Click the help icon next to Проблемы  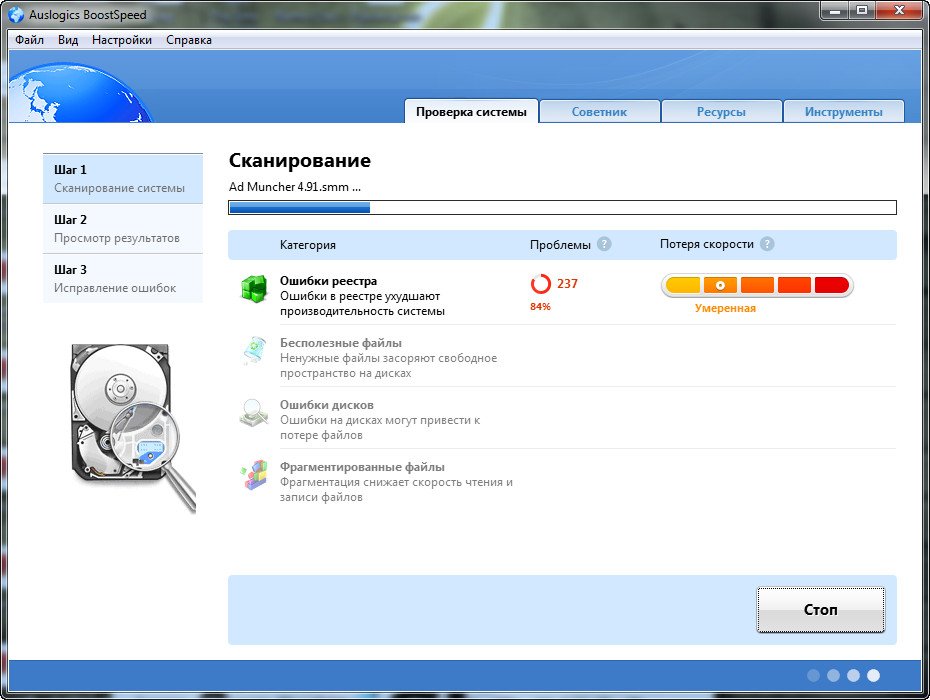pos(604,244)
